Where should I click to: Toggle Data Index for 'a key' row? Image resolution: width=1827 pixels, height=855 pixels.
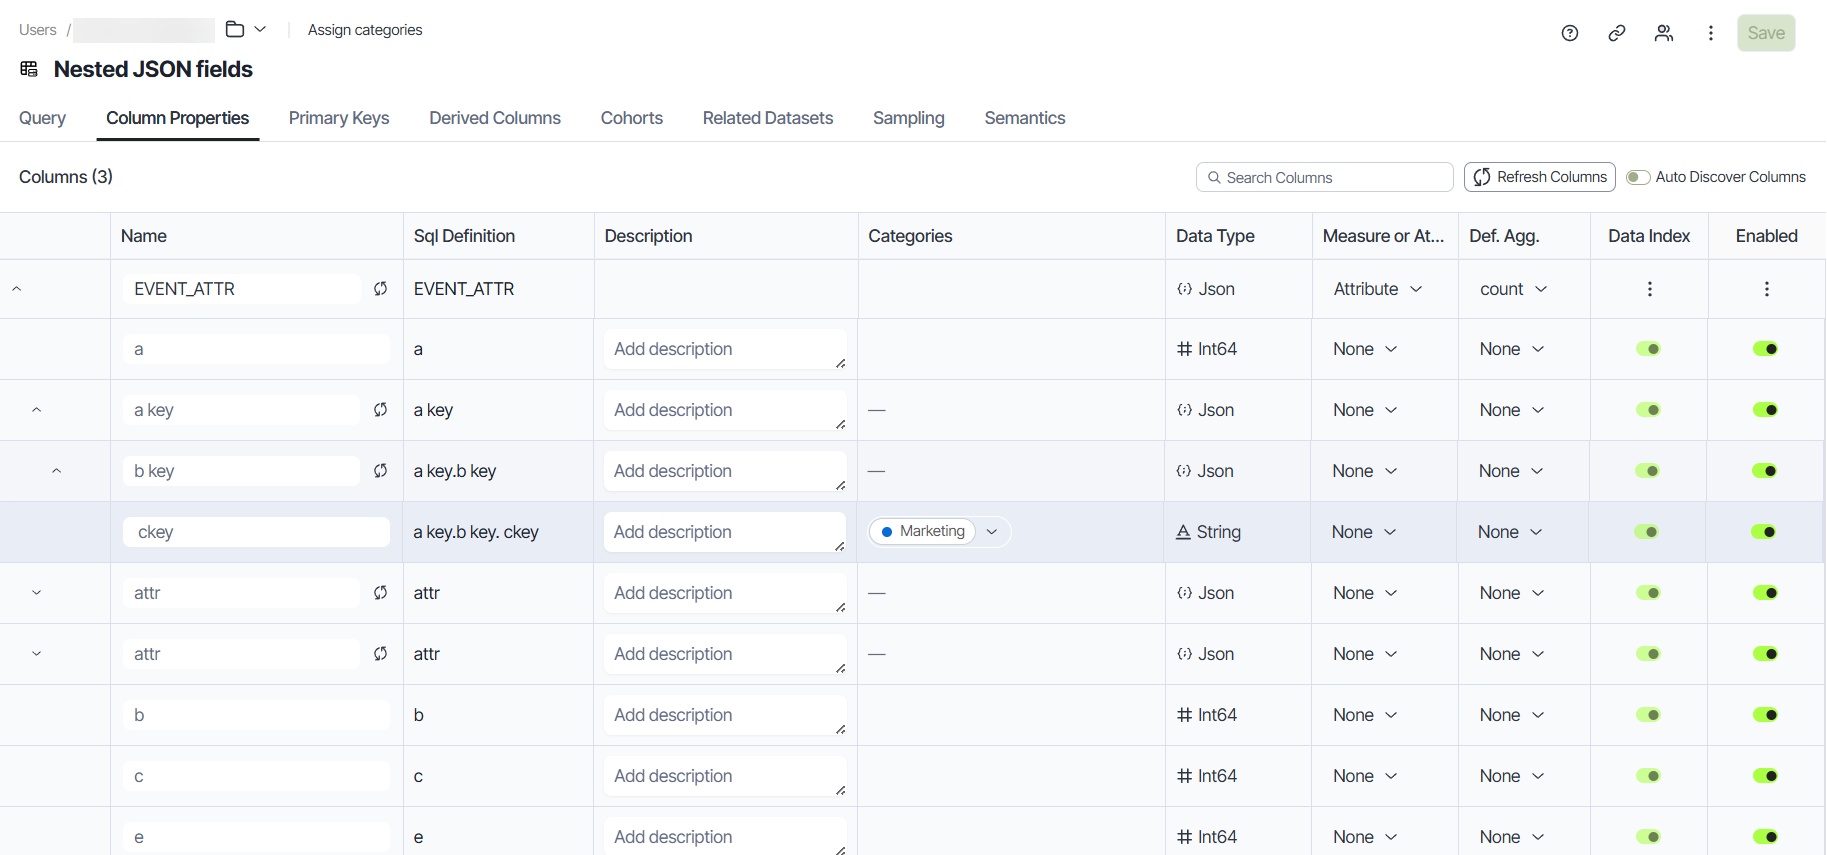click(x=1648, y=410)
